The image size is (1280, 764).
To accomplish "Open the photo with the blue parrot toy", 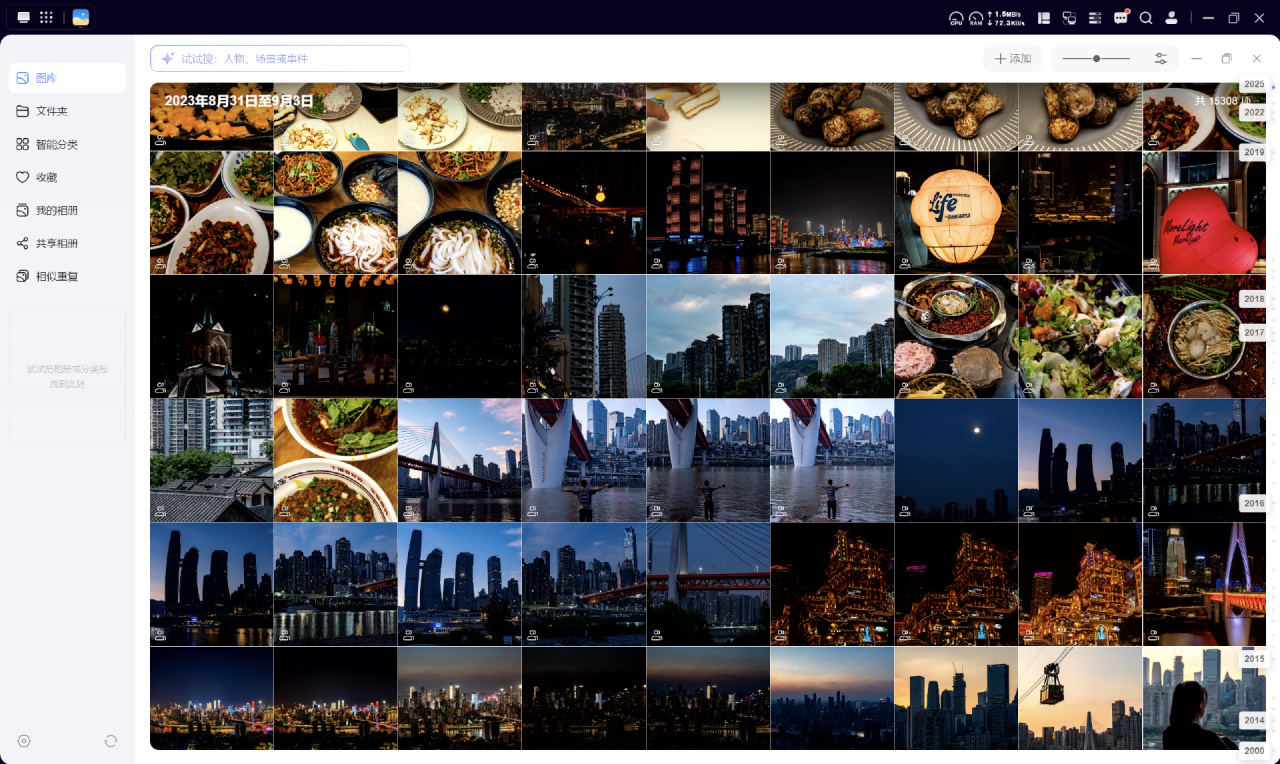I will [335, 116].
